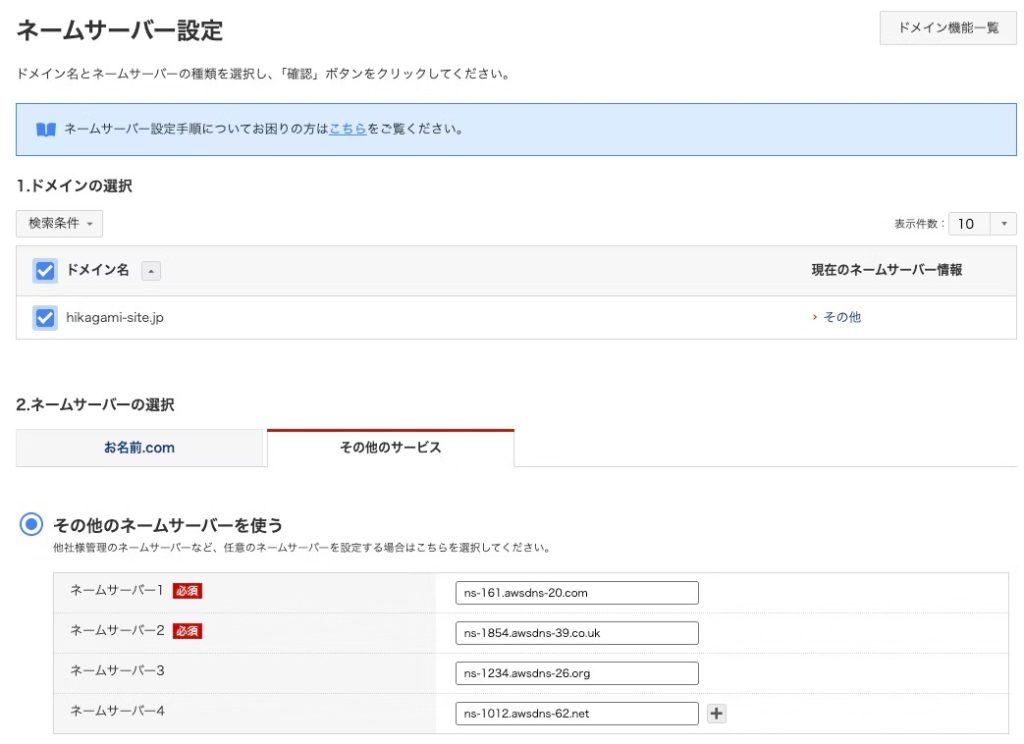The height and width of the screenshot is (744, 1024).
Task: Click the その他 nameserver info link
Action: (x=841, y=318)
